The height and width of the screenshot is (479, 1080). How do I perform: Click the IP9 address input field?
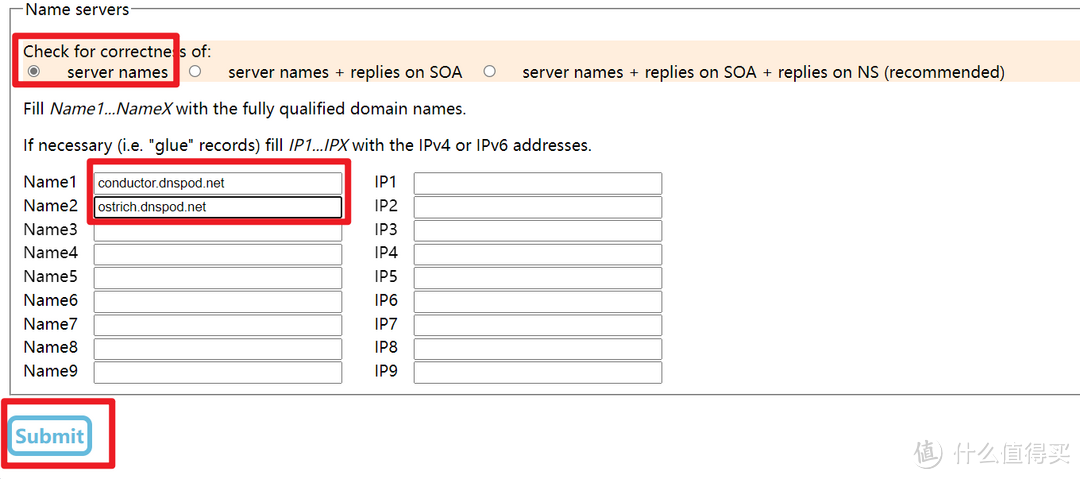tap(538, 373)
